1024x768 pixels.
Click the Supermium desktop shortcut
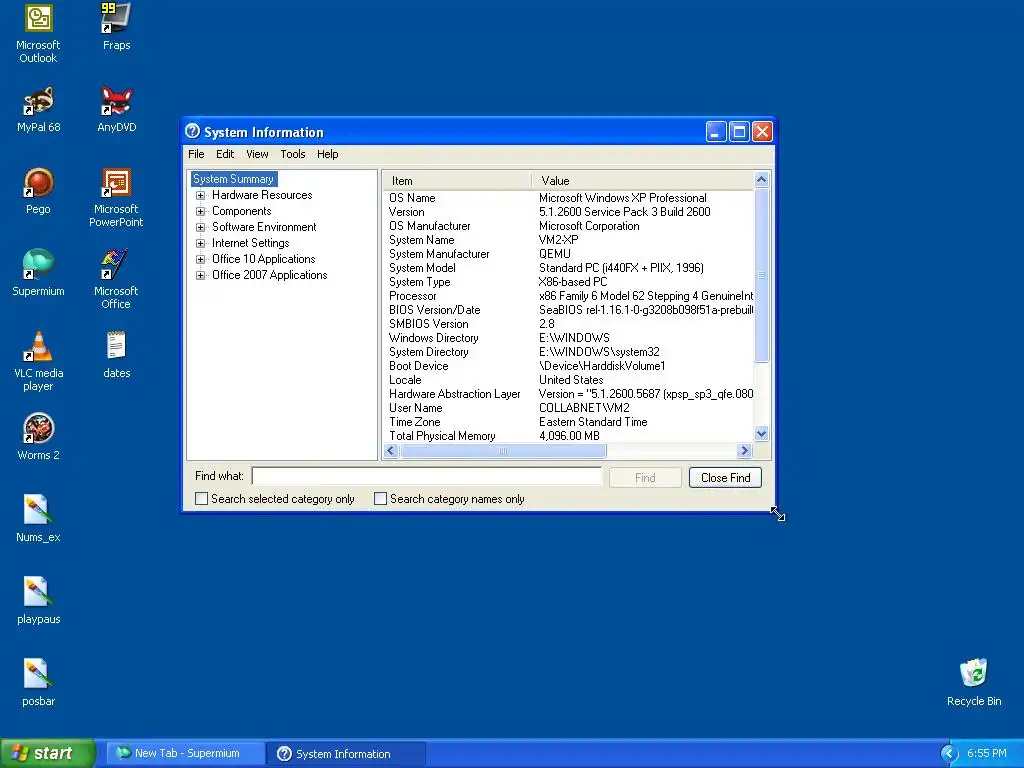38,272
